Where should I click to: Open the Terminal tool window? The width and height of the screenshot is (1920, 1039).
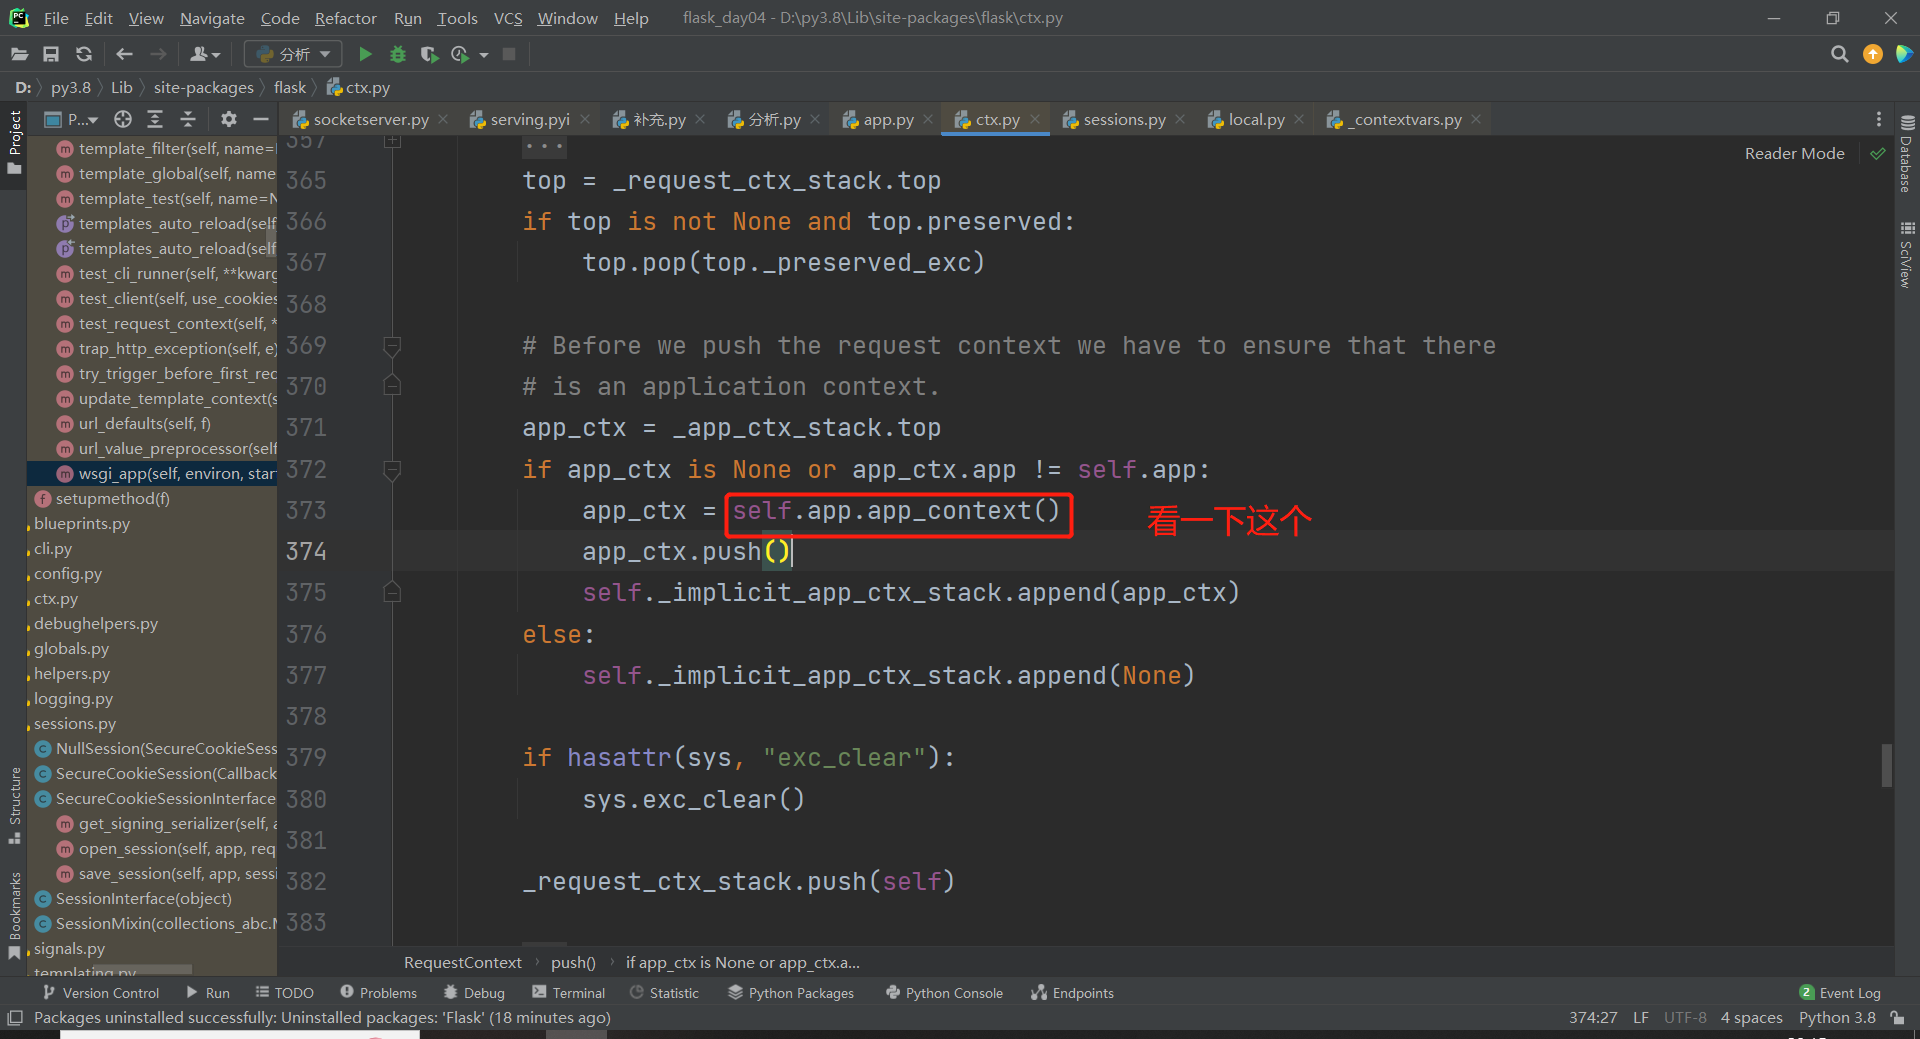(x=569, y=993)
